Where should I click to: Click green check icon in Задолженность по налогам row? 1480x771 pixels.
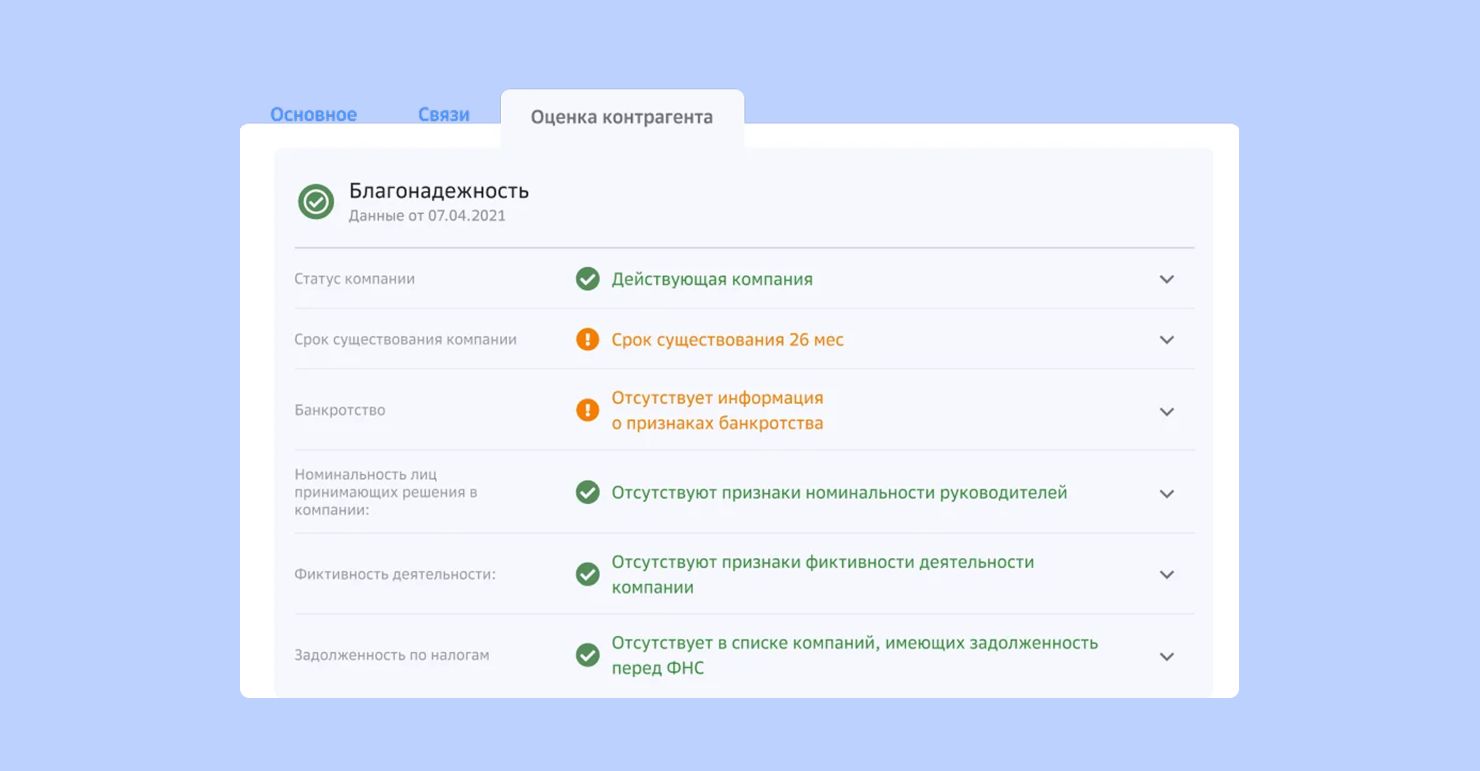click(x=588, y=655)
